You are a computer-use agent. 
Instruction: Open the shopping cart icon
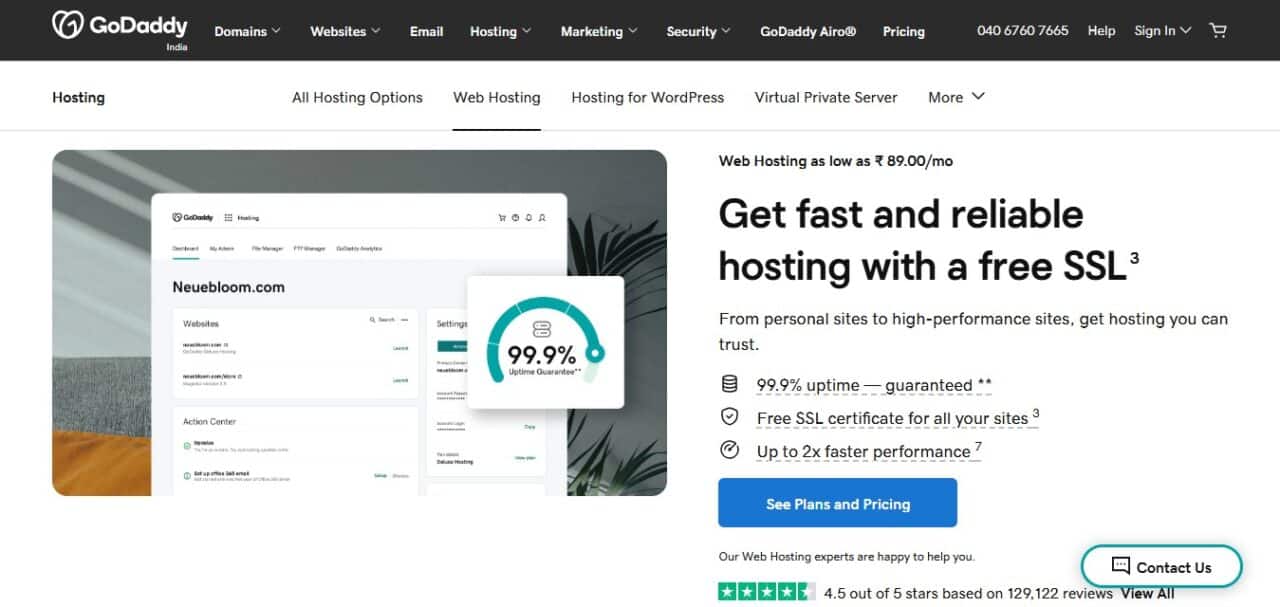point(1217,31)
